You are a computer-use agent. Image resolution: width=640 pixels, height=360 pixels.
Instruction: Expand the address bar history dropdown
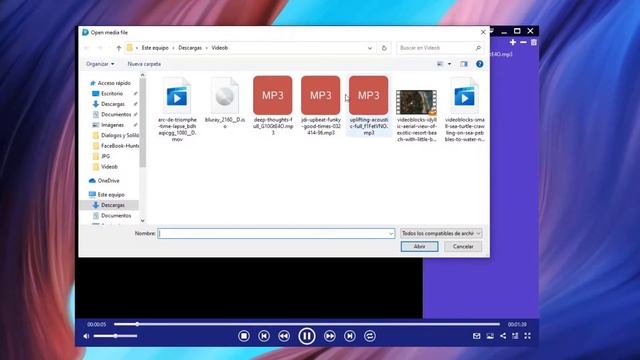pos(370,48)
